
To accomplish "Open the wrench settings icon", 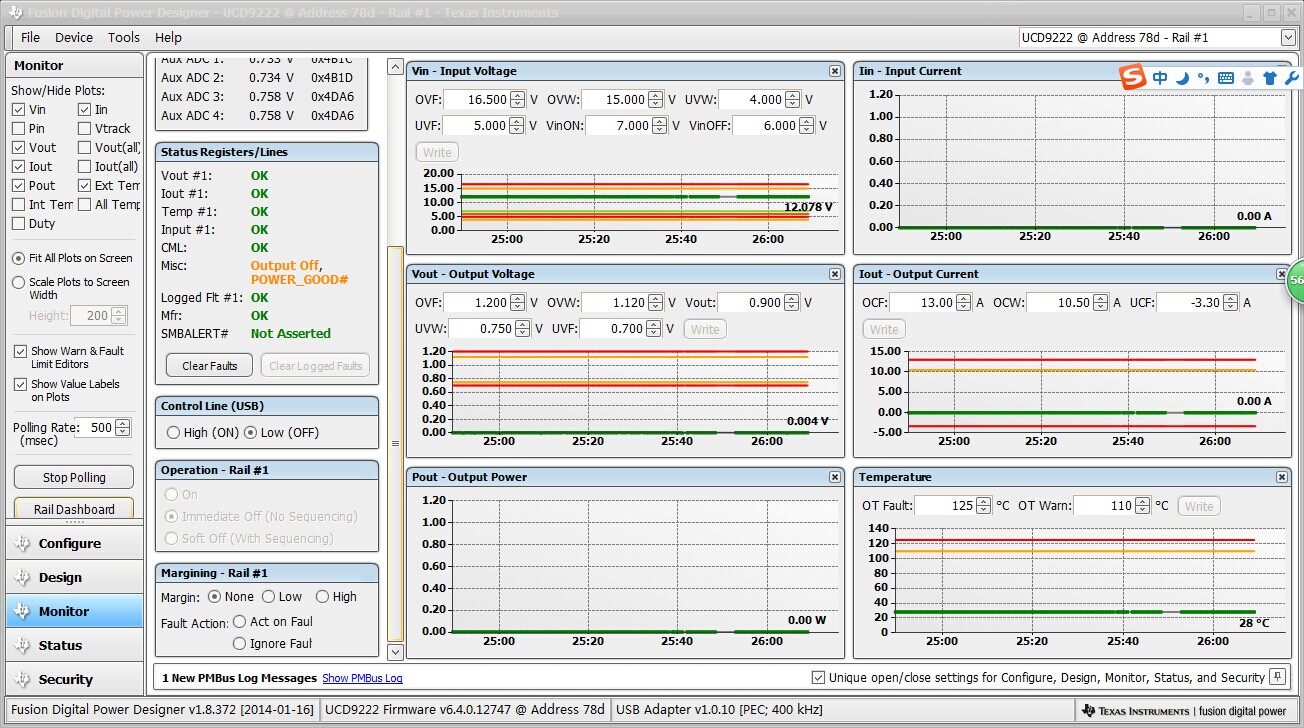I will click(x=1291, y=78).
